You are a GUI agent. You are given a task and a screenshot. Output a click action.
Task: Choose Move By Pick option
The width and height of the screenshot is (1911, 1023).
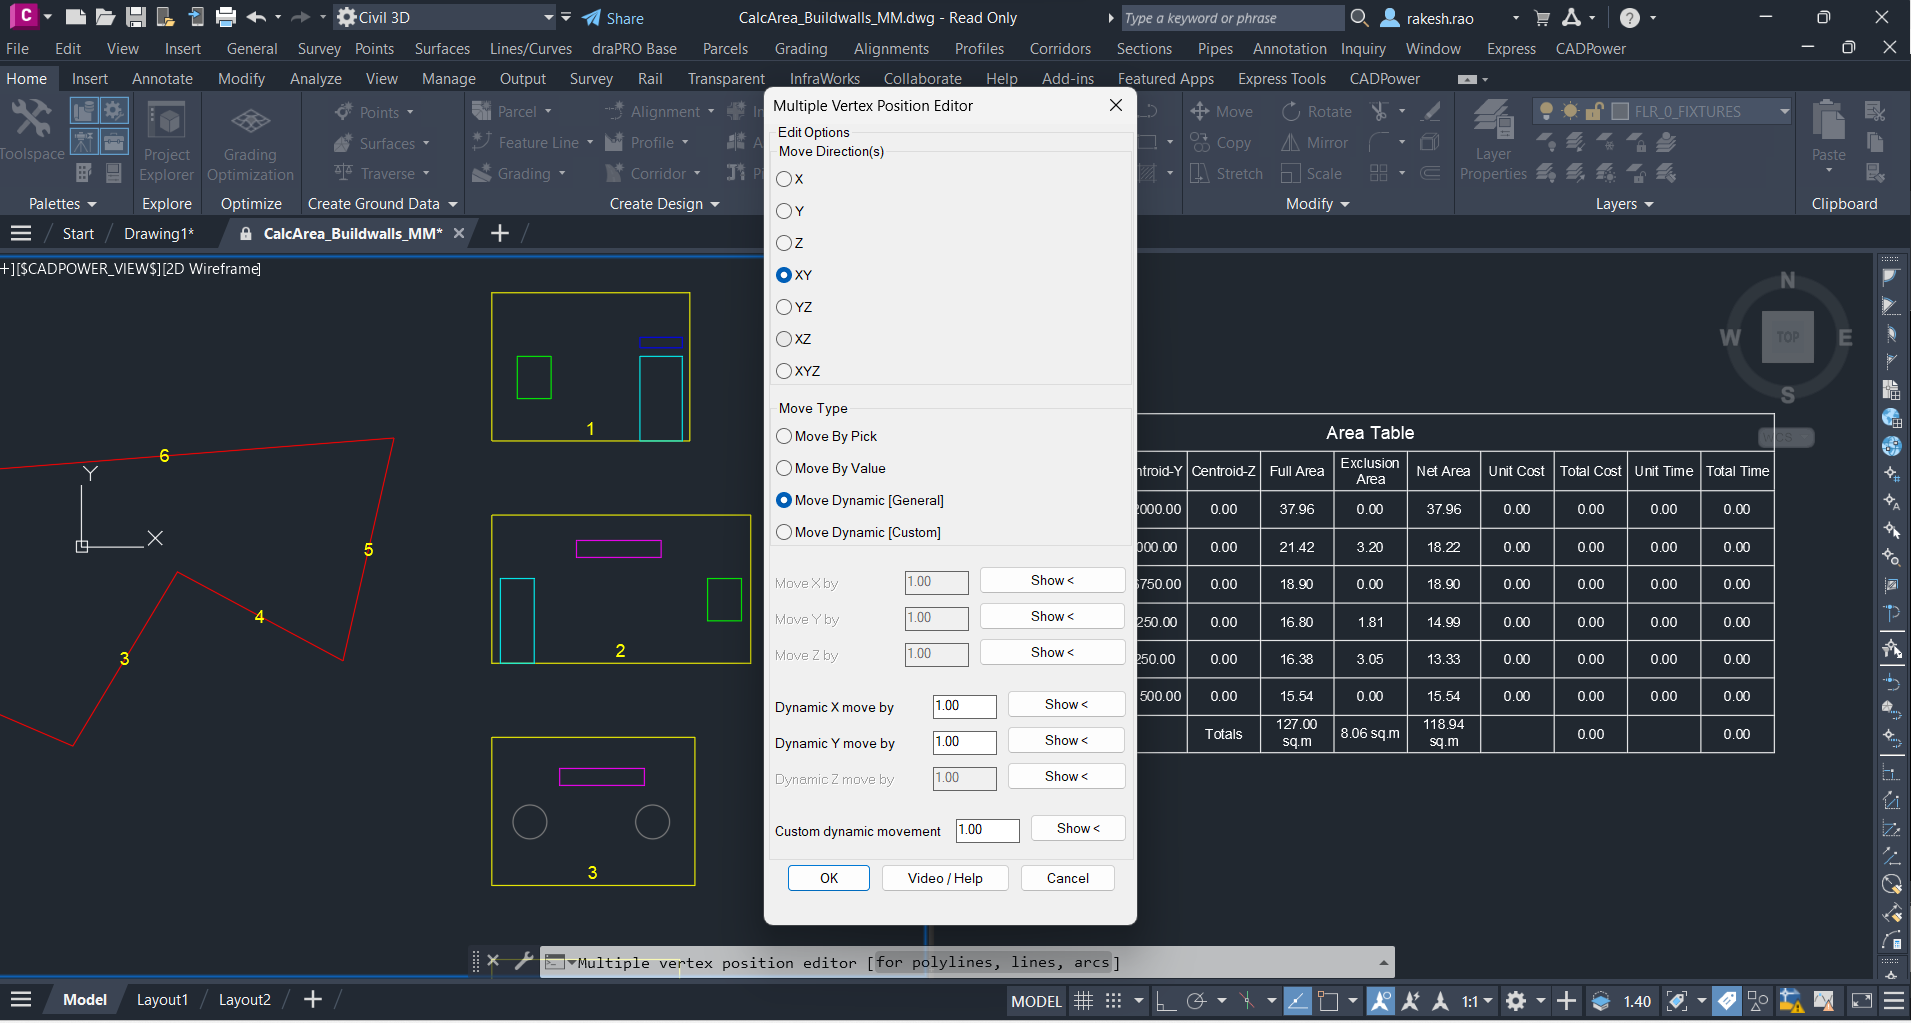coord(784,436)
